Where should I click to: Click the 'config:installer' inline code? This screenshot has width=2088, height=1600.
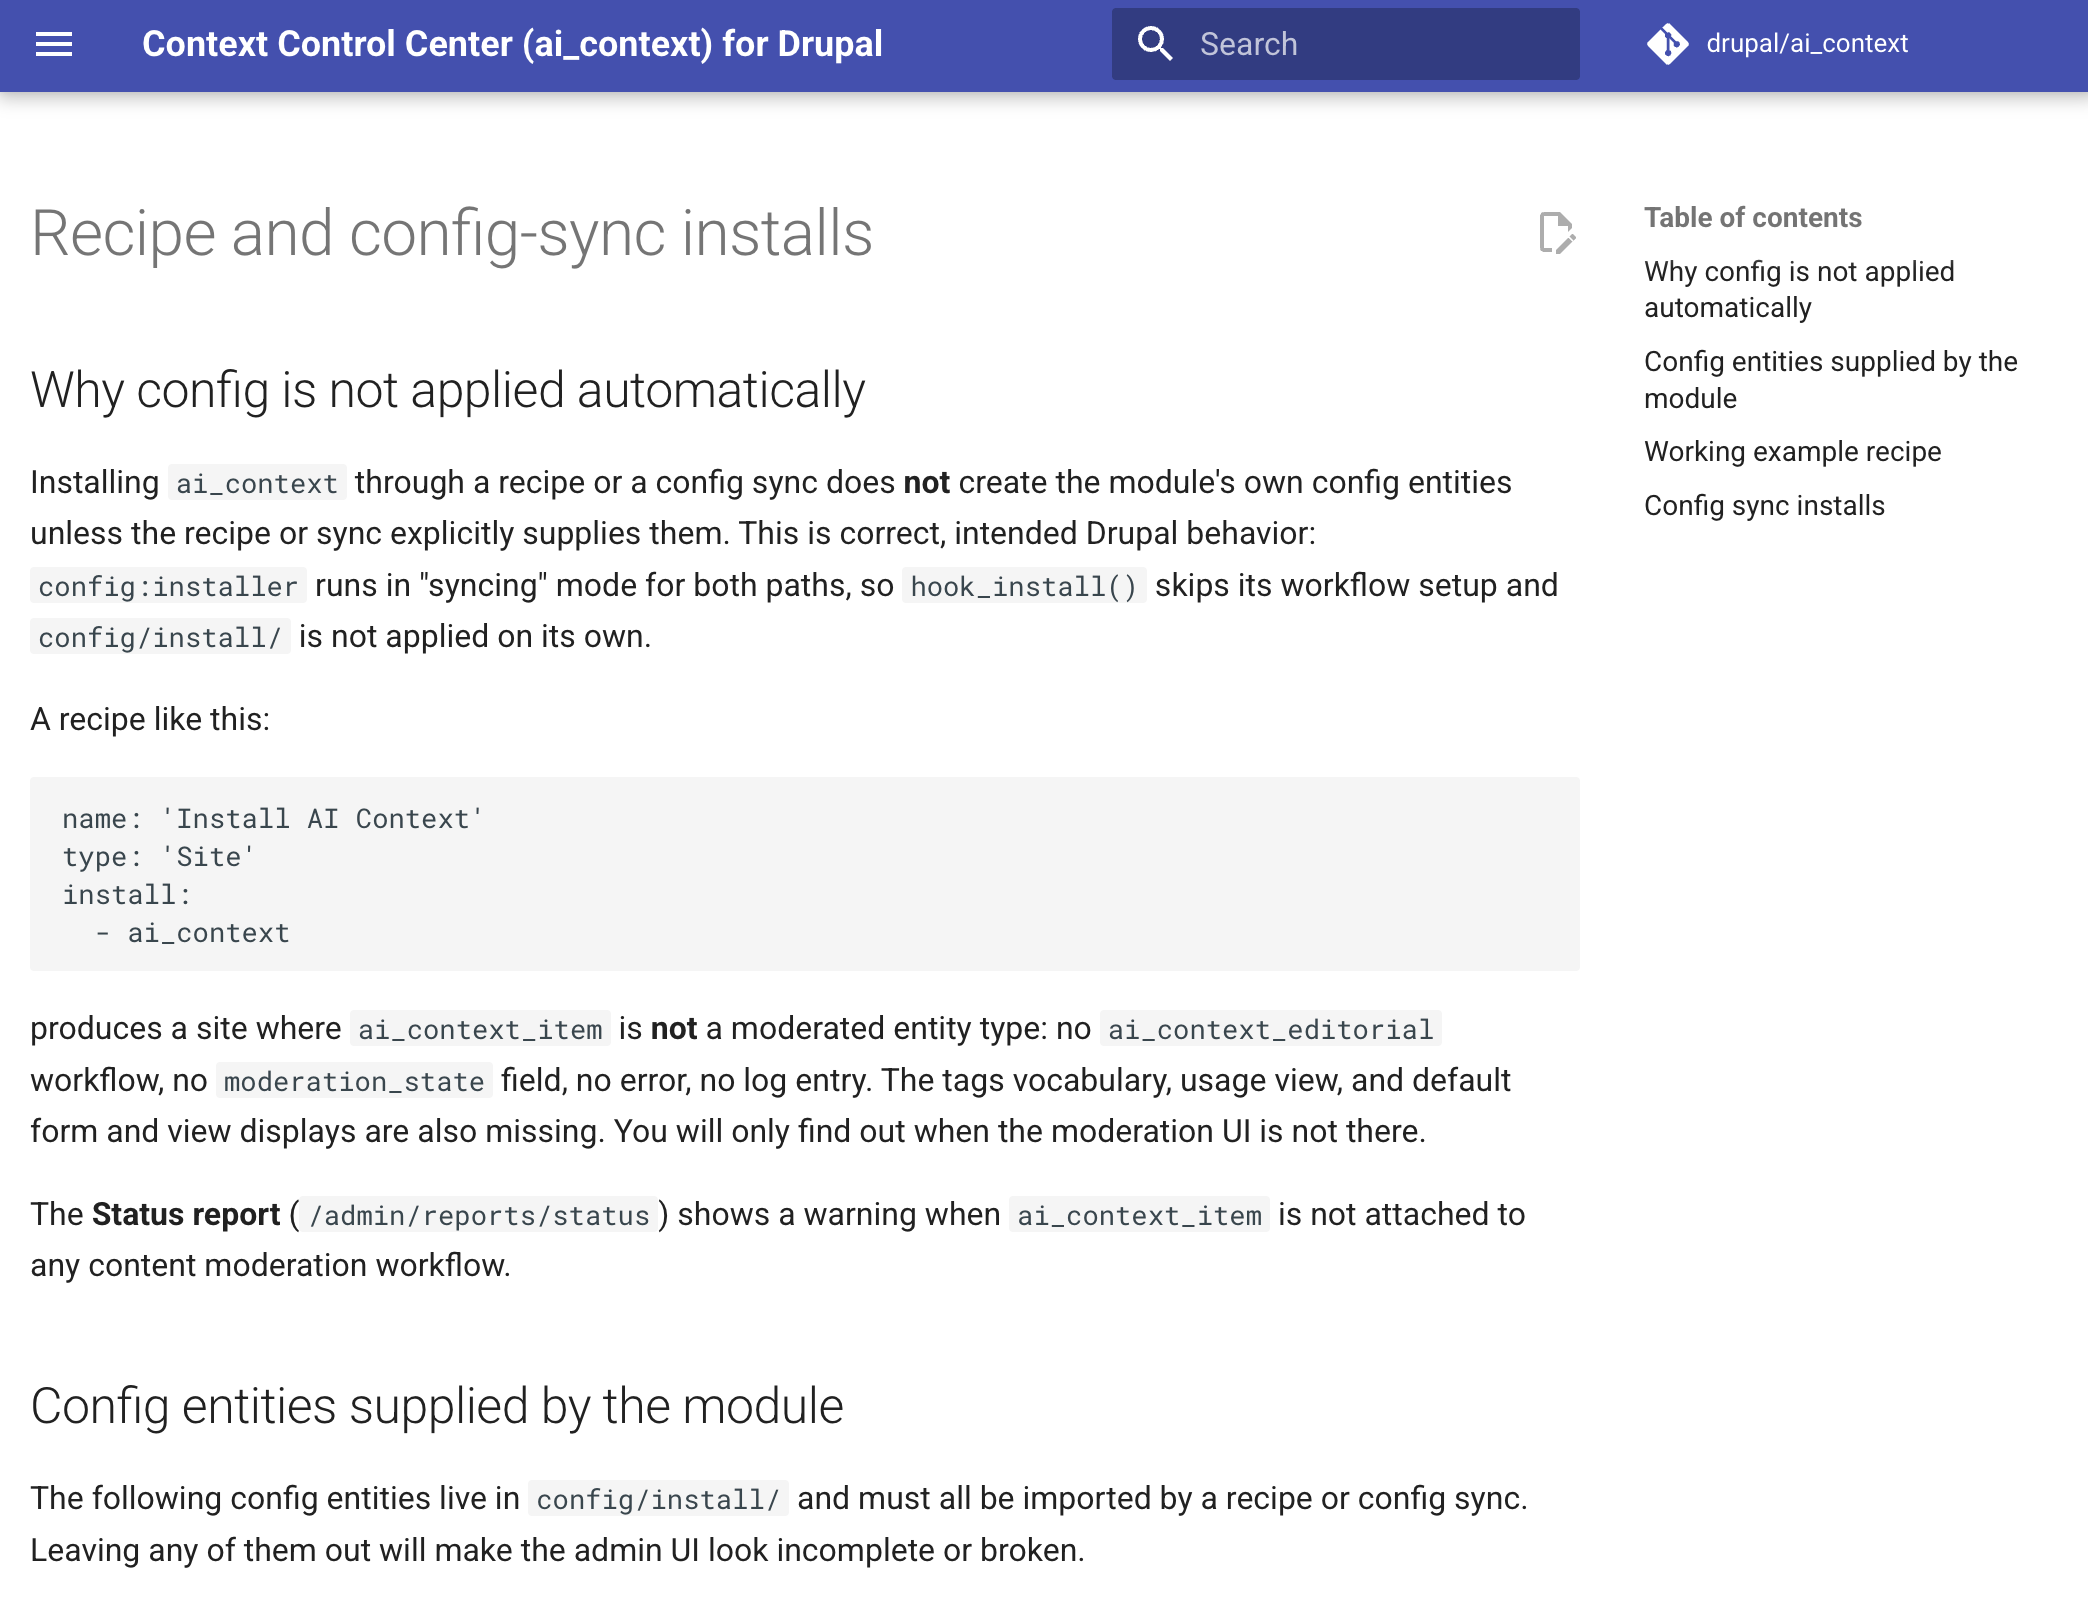[168, 586]
